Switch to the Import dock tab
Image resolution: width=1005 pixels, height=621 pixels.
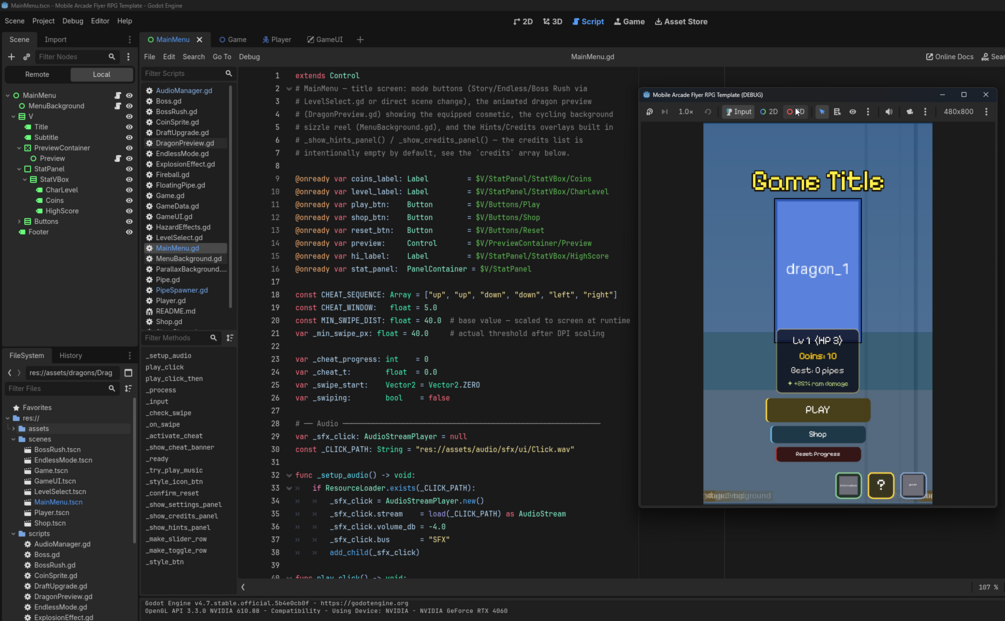pos(55,40)
